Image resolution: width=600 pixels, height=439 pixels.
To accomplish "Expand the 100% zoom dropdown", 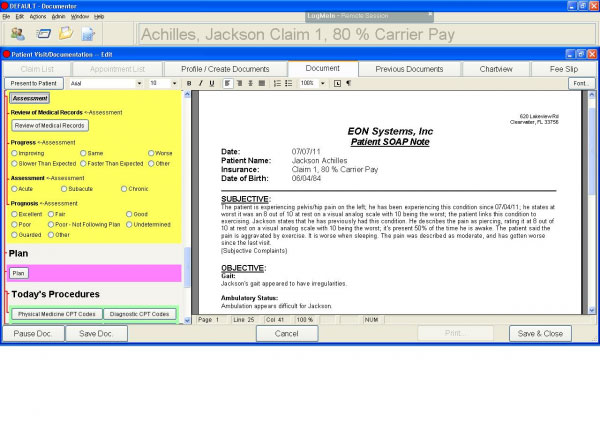I will (x=322, y=83).
